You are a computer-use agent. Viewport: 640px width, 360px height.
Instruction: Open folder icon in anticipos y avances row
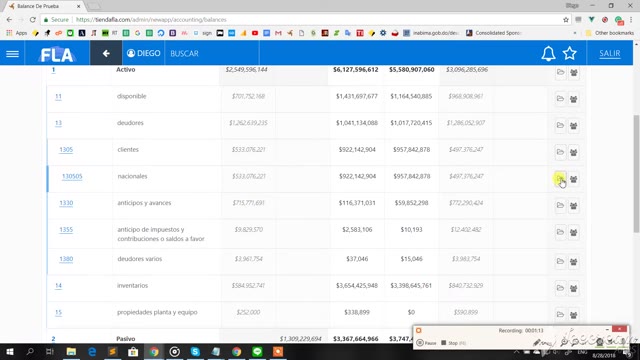pyautogui.click(x=560, y=205)
